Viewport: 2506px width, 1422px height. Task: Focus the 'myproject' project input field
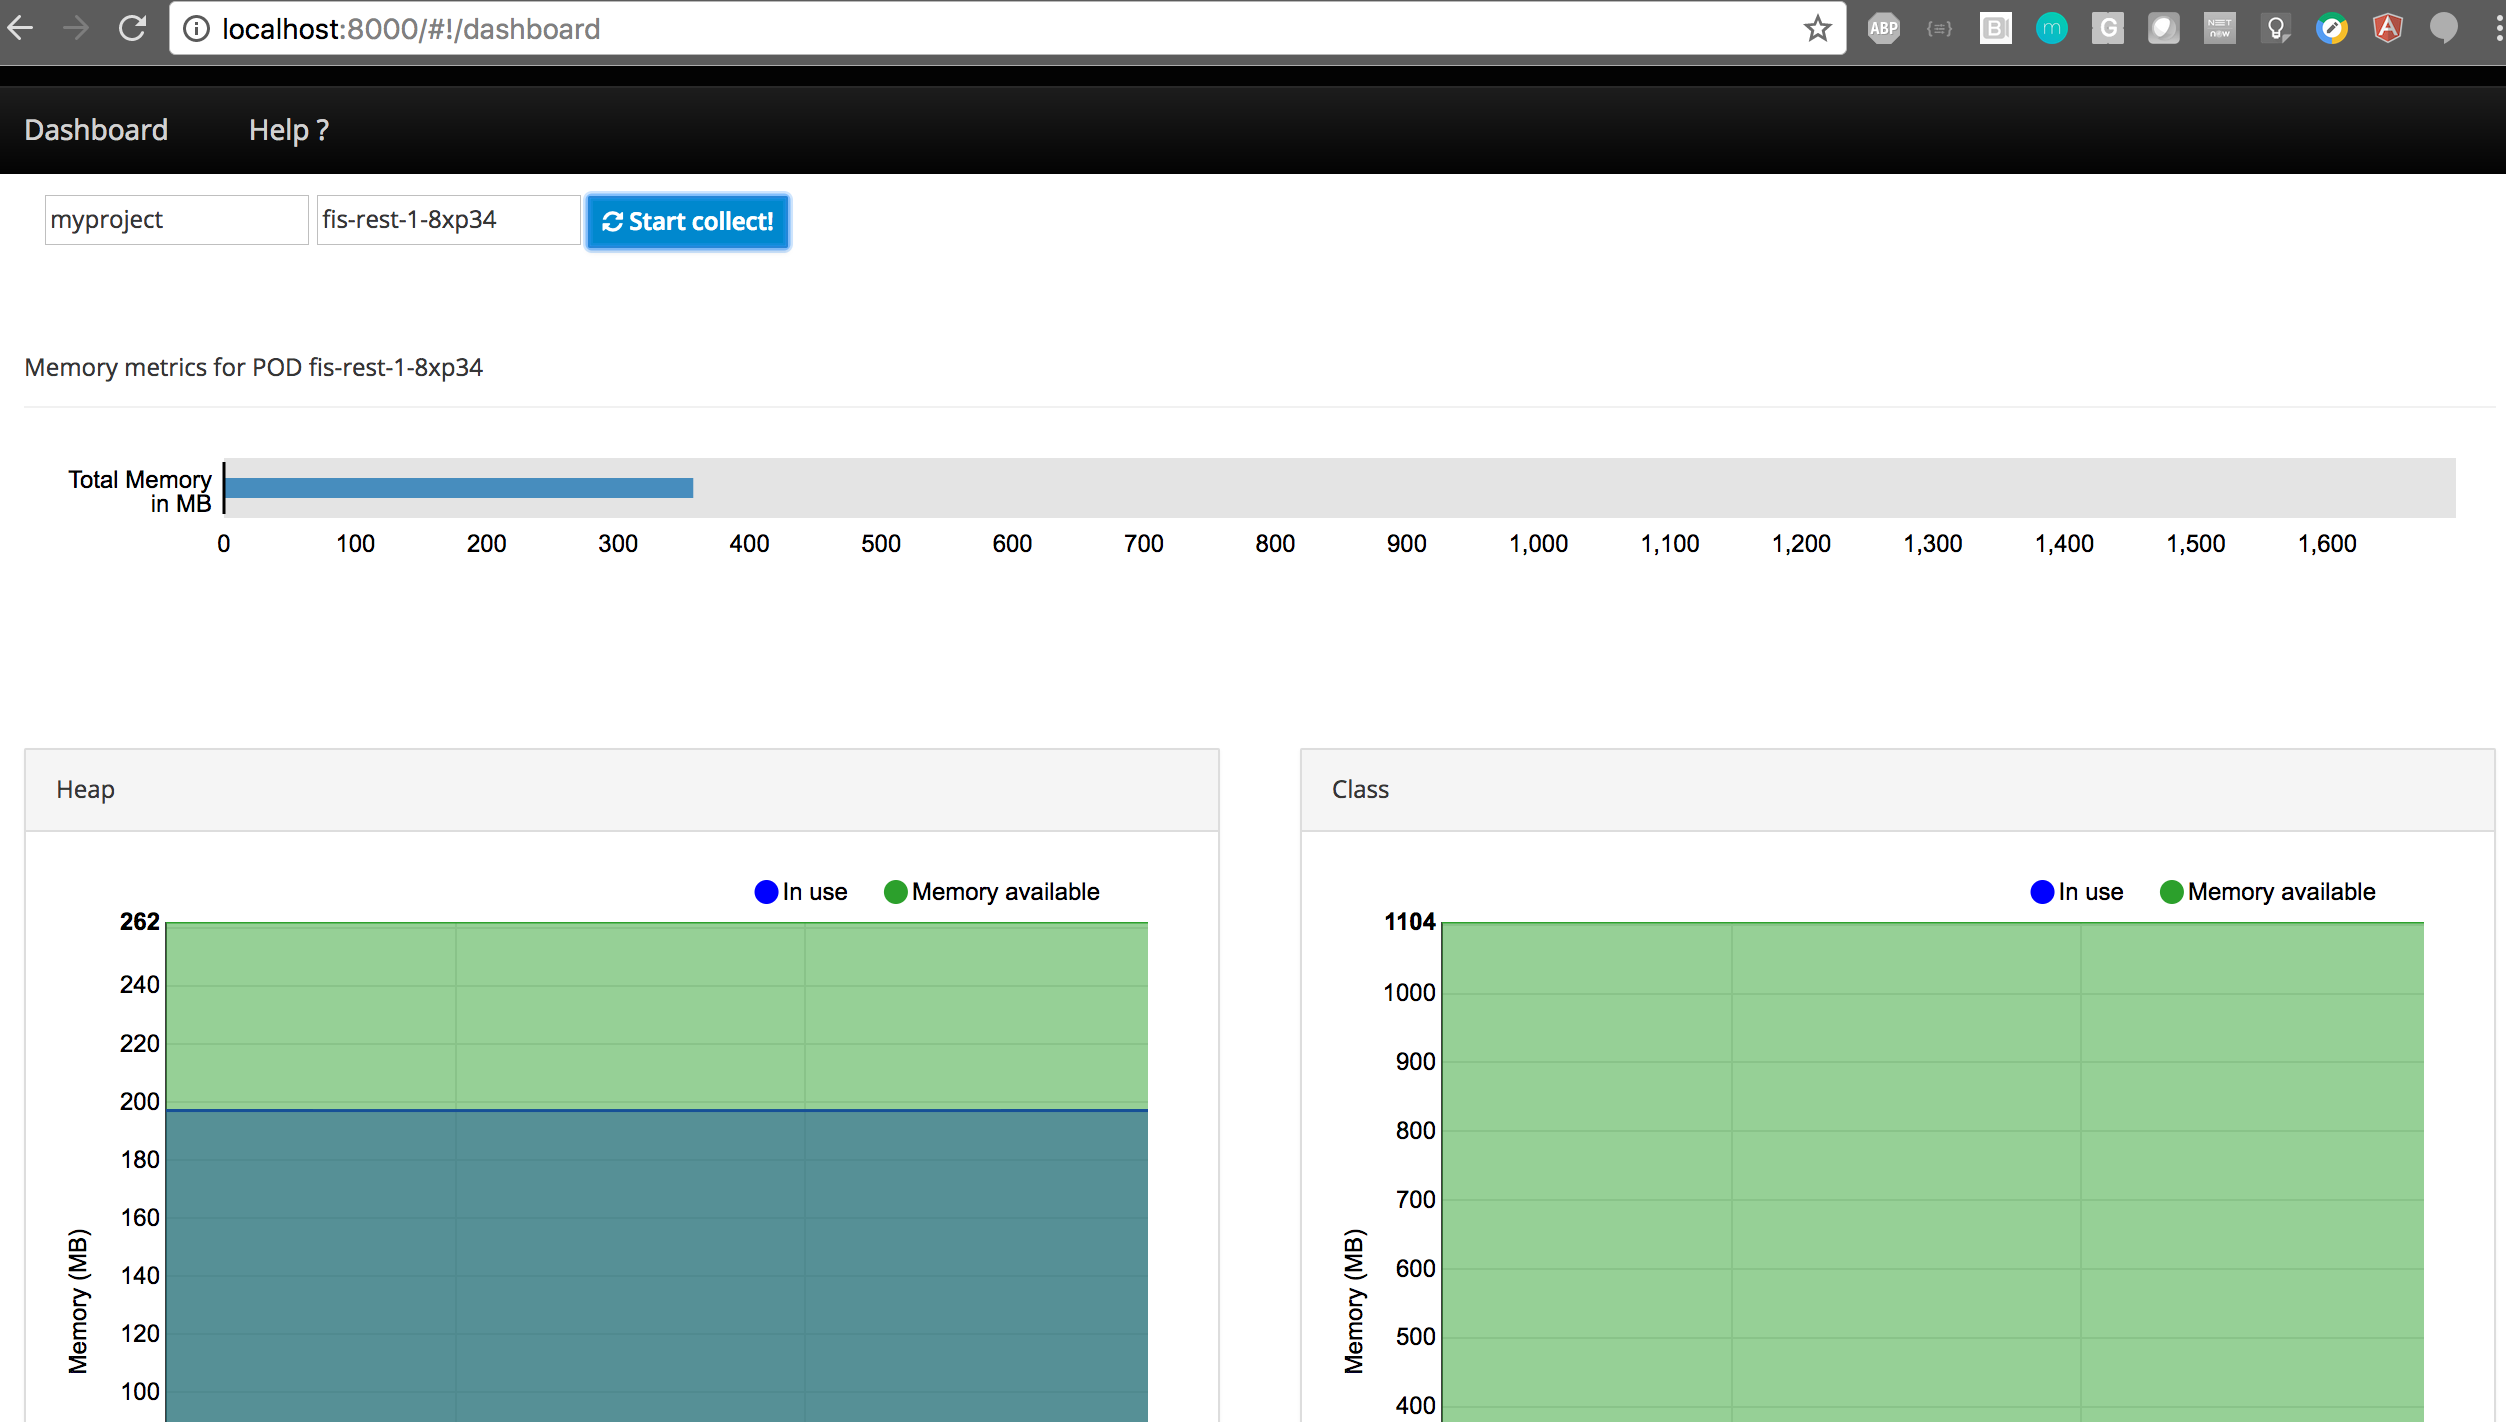click(x=176, y=220)
